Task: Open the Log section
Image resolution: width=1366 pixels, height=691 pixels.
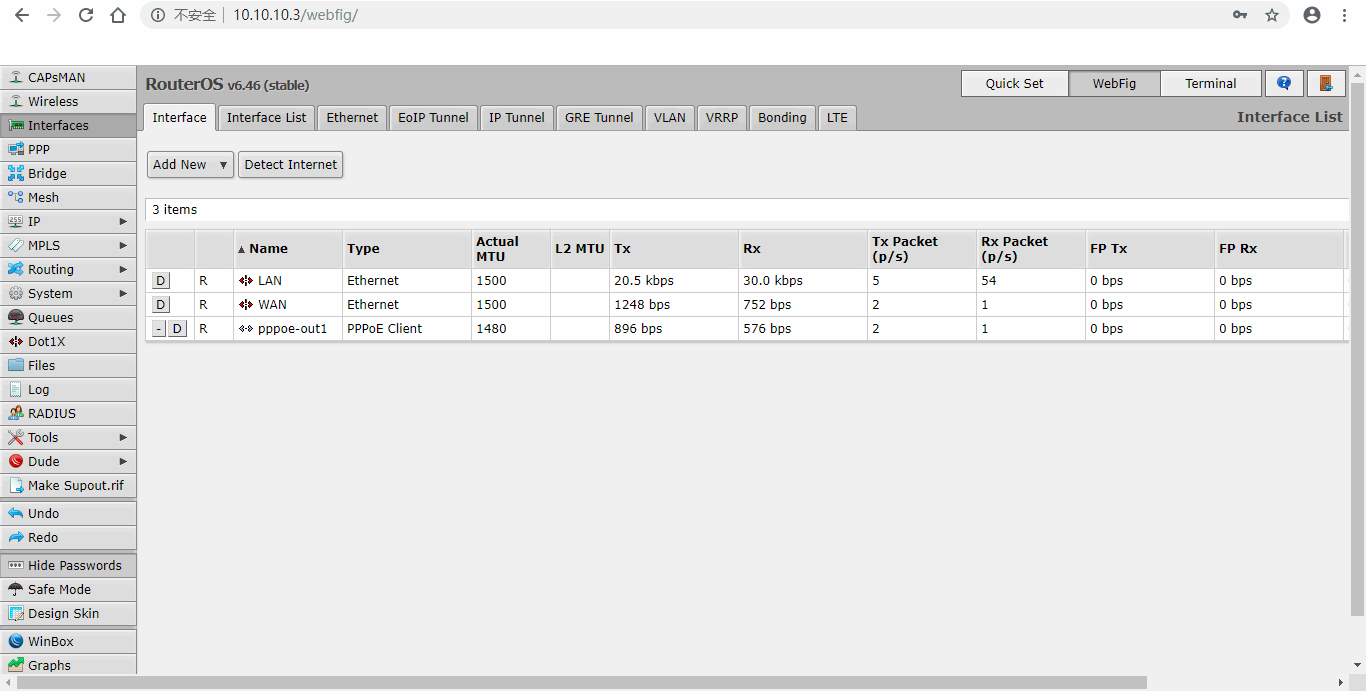Action: [68, 389]
